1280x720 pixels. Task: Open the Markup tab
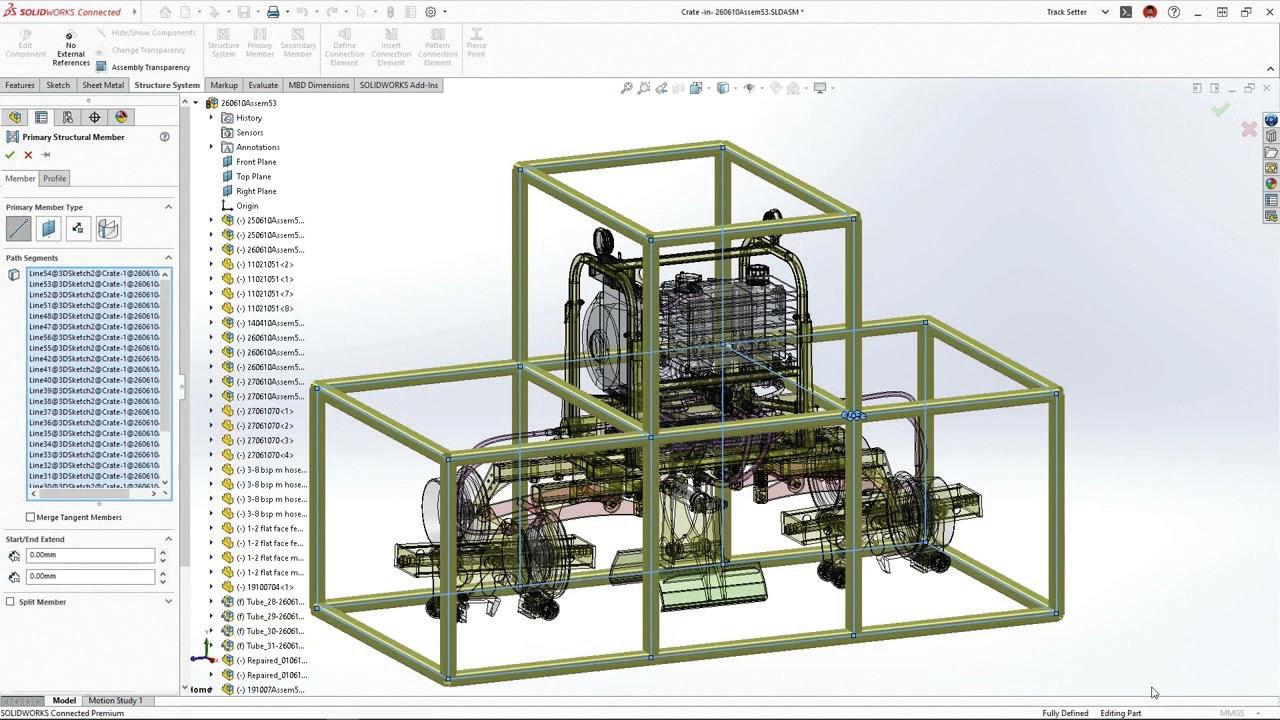[x=224, y=85]
